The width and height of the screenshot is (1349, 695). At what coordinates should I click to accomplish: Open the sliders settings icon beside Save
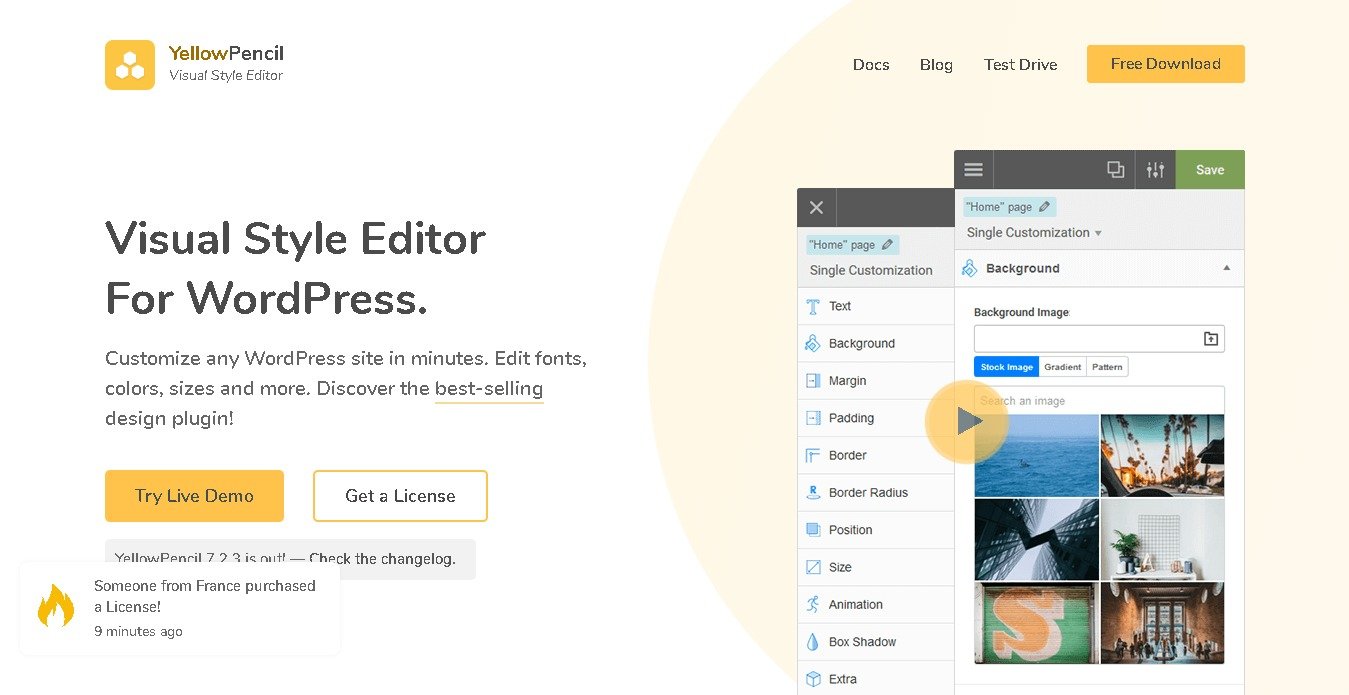1155,170
